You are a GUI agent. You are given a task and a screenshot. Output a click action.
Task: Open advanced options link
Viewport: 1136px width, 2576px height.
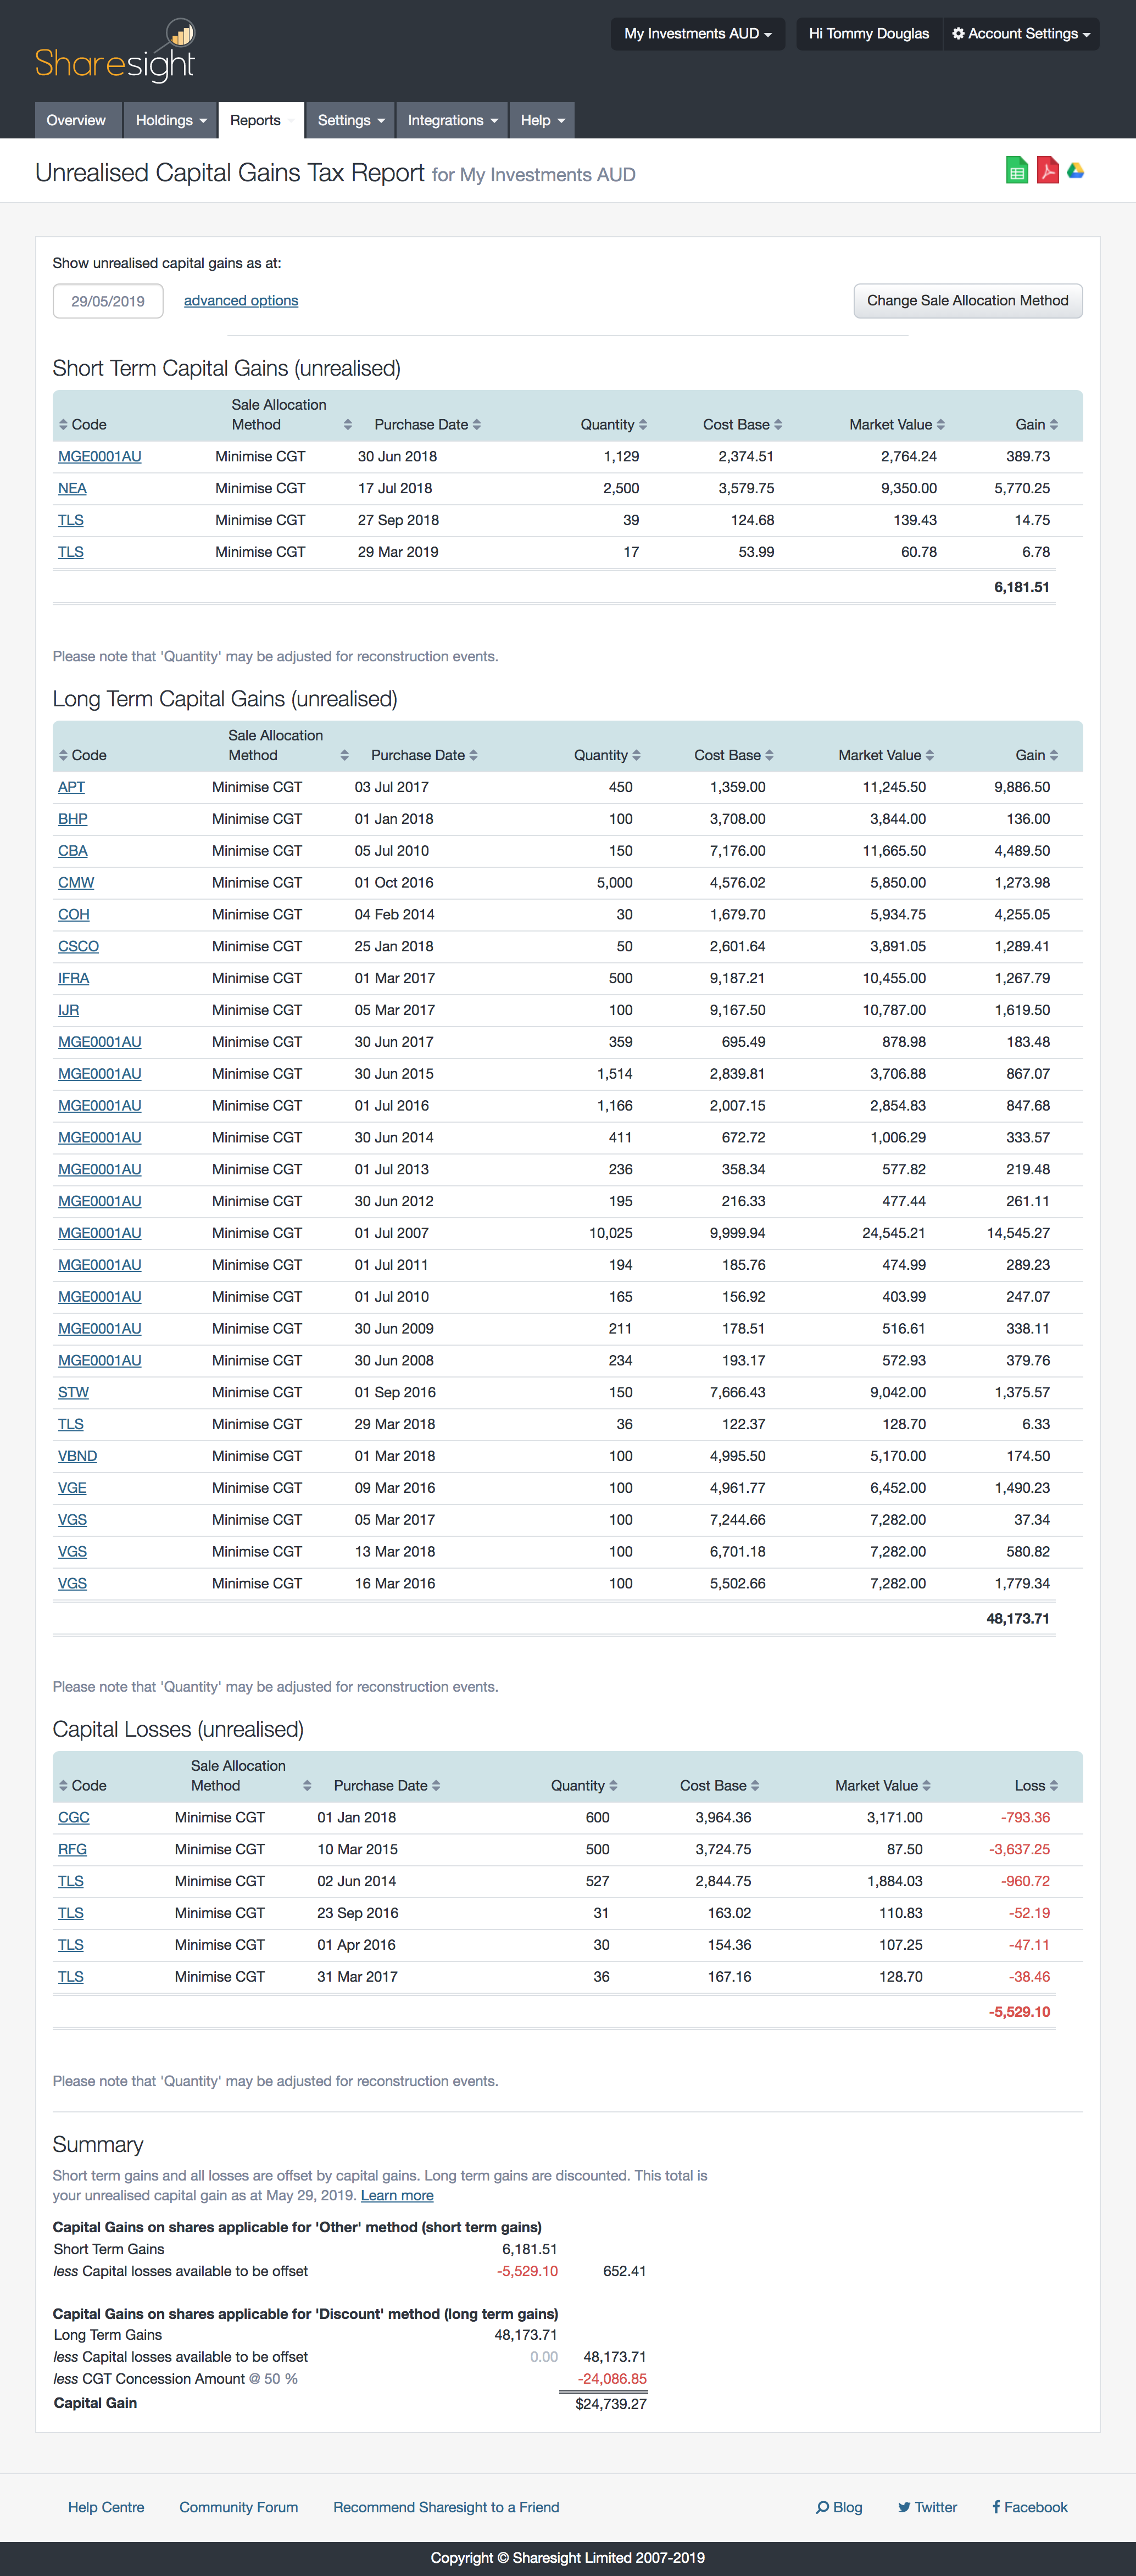click(240, 300)
